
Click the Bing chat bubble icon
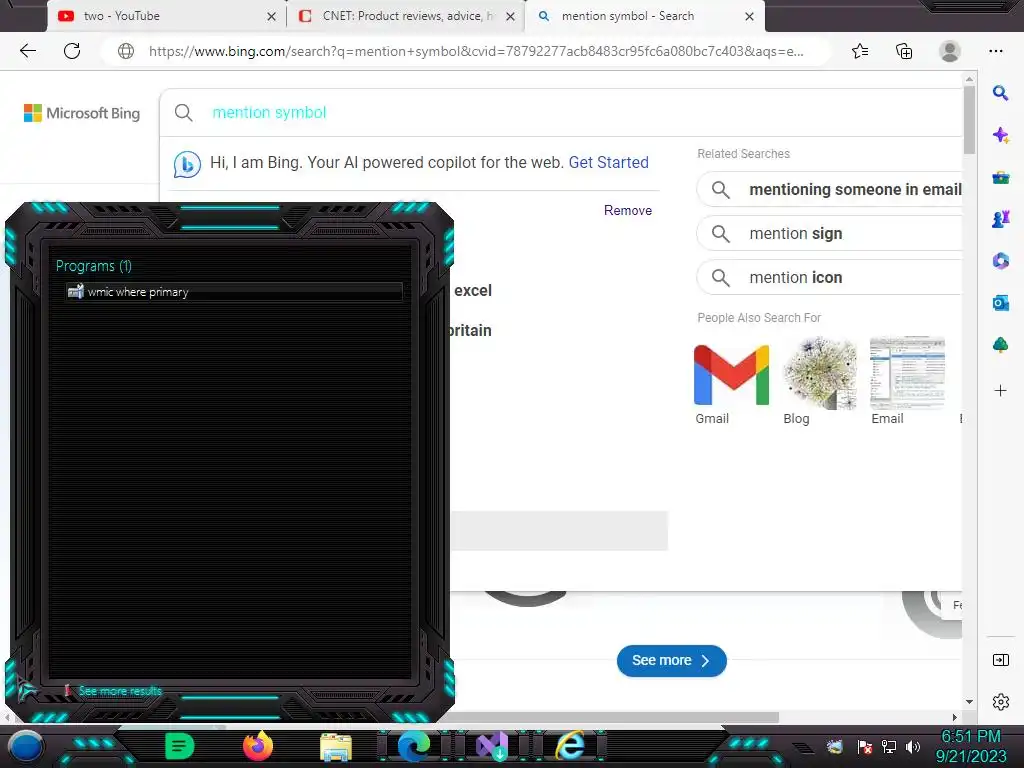pos(187,164)
